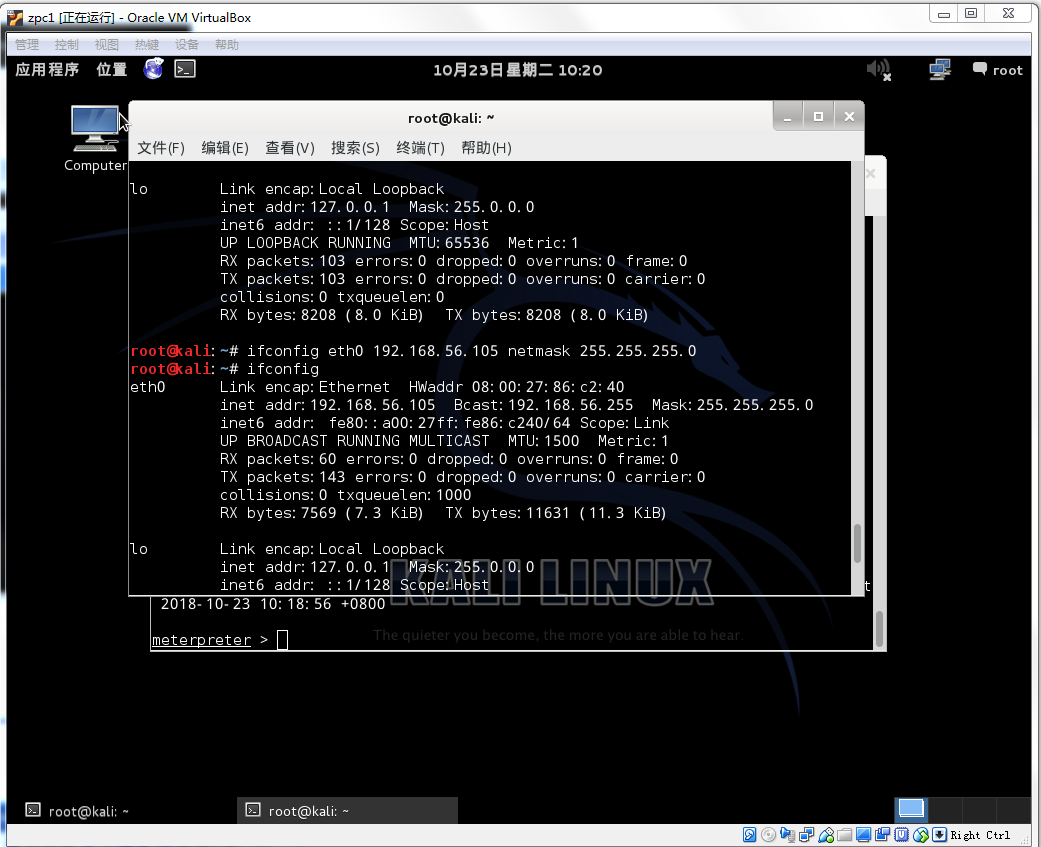
Task: Click the VirtualBox window title bar icon
Action: pyautogui.click(x=15, y=18)
